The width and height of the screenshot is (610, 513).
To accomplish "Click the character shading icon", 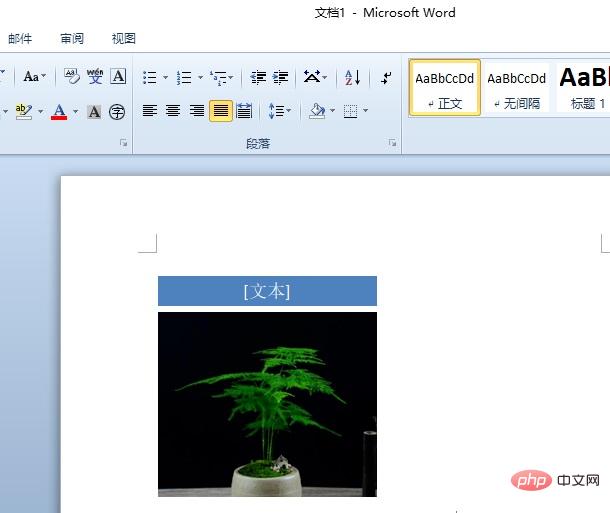I will [x=94, y=111].
